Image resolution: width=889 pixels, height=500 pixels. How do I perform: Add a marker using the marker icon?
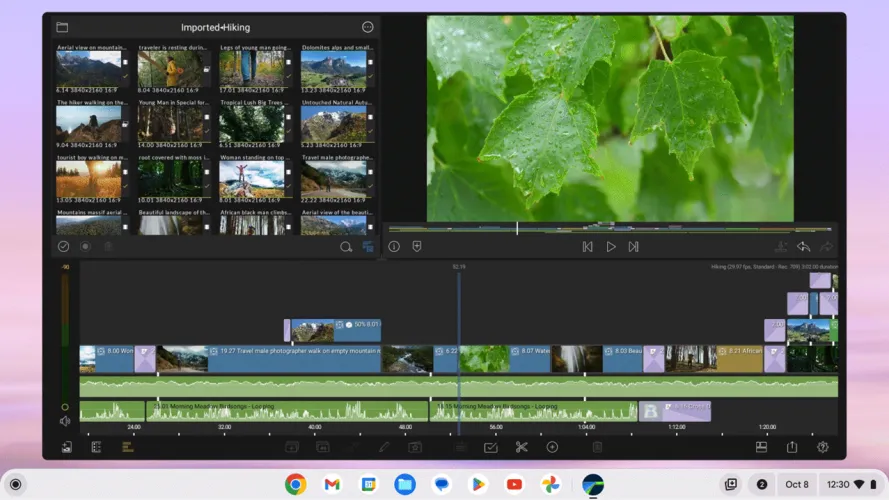[x=417, y=246]
